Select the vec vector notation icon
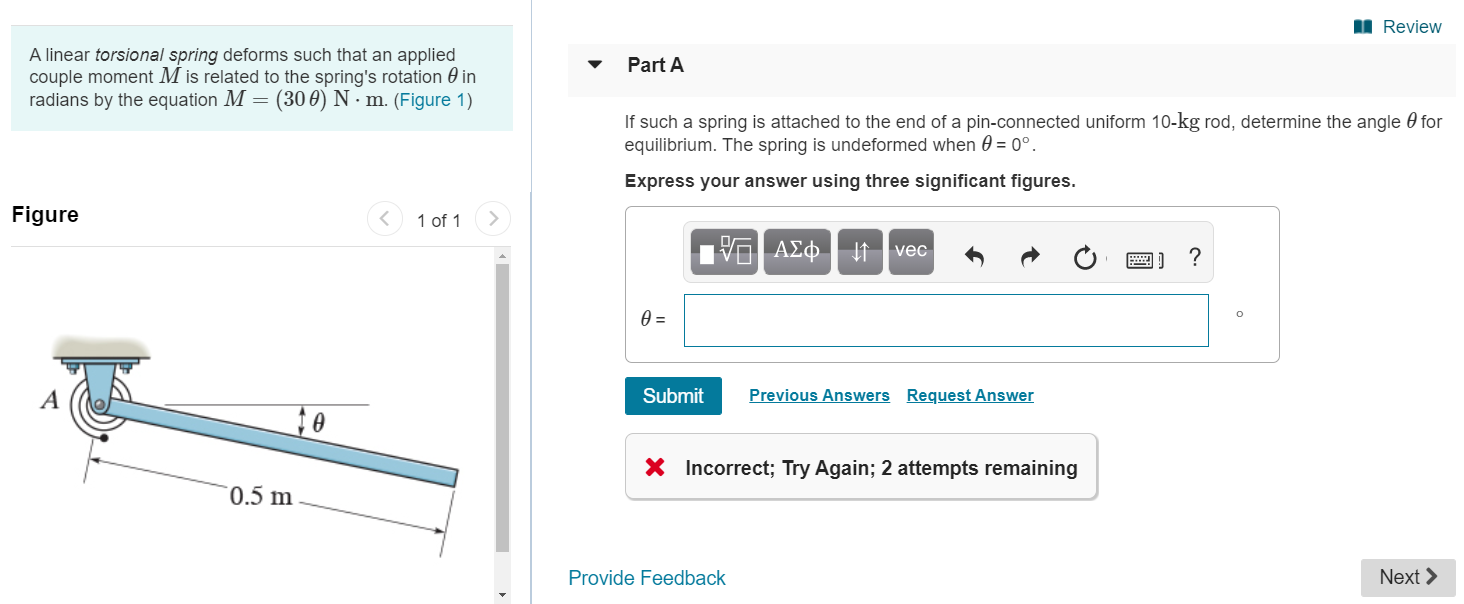The image size is (1464, 604). 910,251
